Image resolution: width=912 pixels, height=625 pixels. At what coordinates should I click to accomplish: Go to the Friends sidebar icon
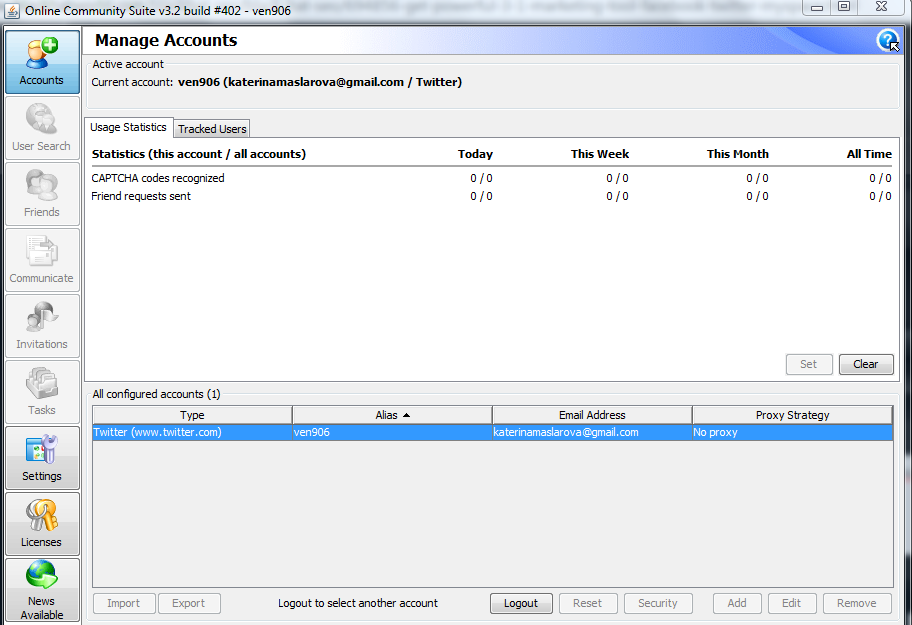(42, 194)
